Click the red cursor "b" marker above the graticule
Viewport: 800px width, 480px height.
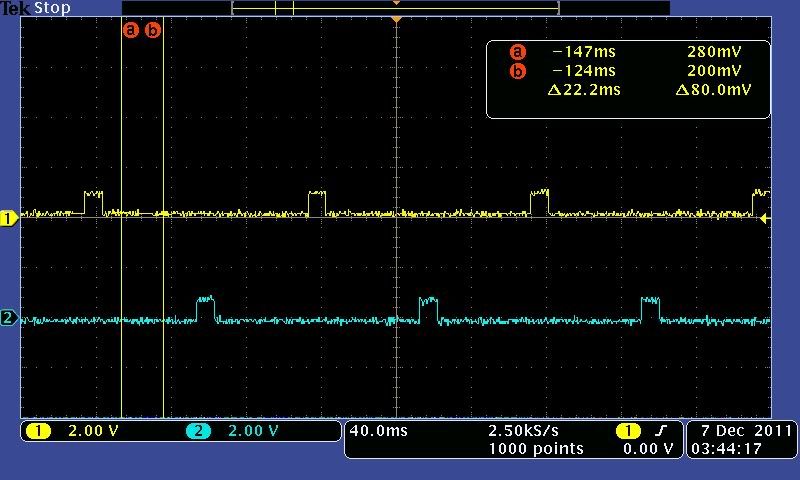(x=153, y=30)
